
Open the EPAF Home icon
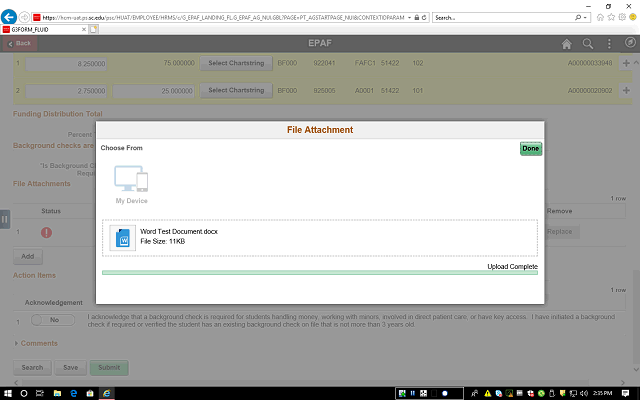(567, 44)
